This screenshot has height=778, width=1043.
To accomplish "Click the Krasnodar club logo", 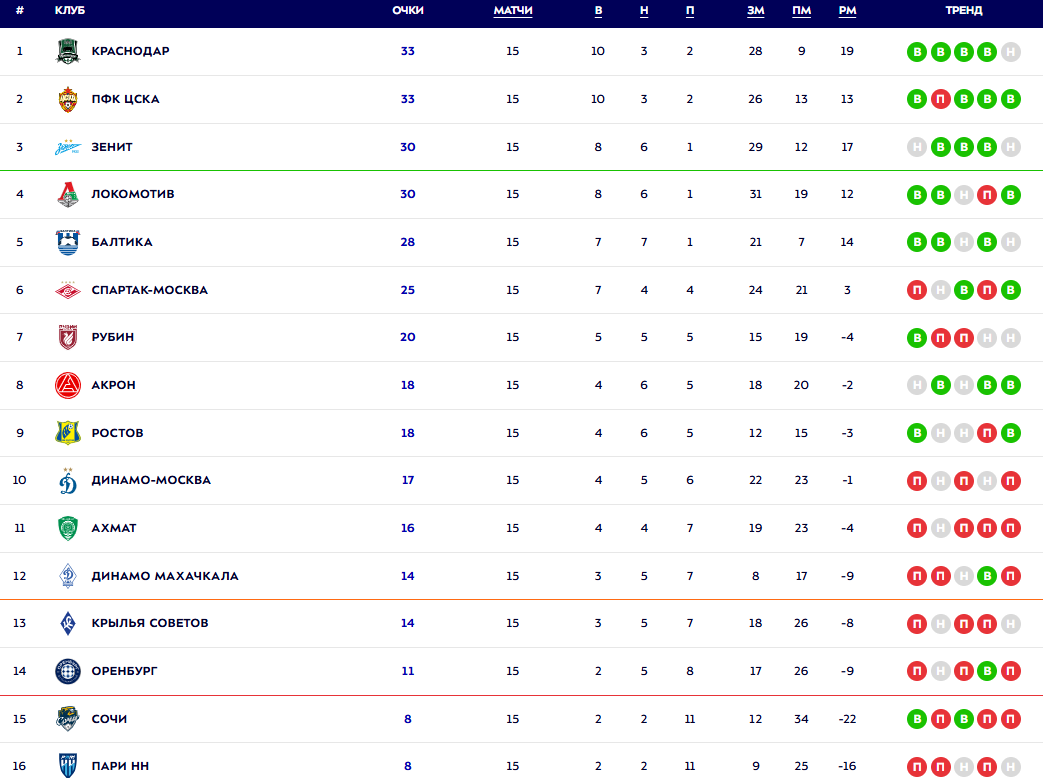I will click(x=67, y=51).
